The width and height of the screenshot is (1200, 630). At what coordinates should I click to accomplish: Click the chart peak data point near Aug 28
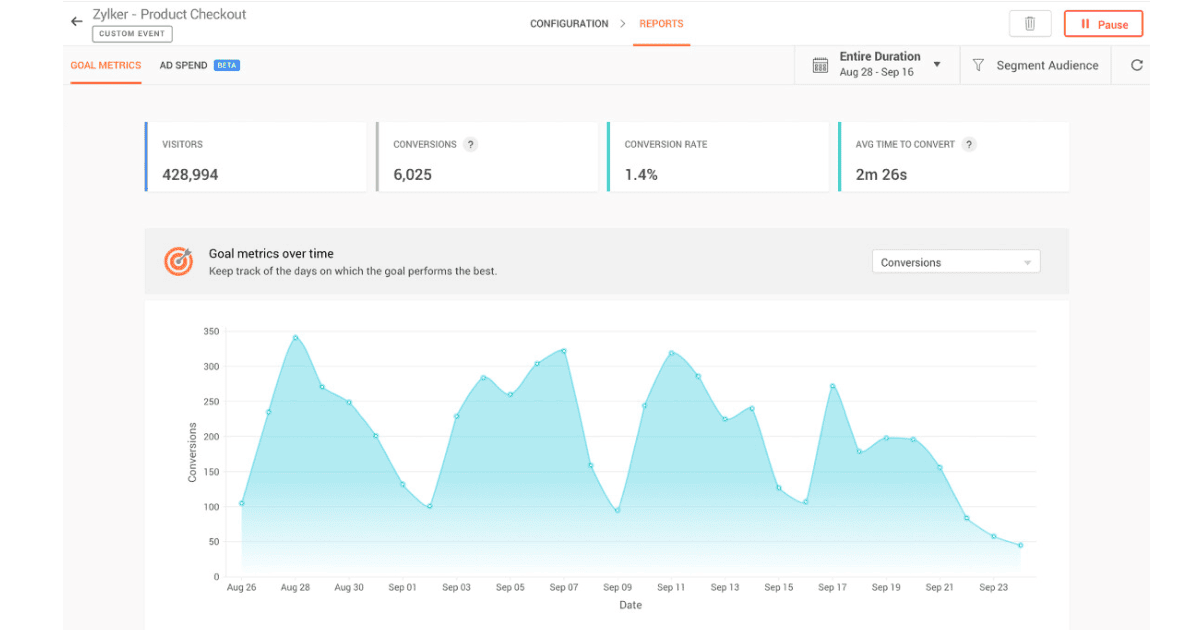pos(295,337)
